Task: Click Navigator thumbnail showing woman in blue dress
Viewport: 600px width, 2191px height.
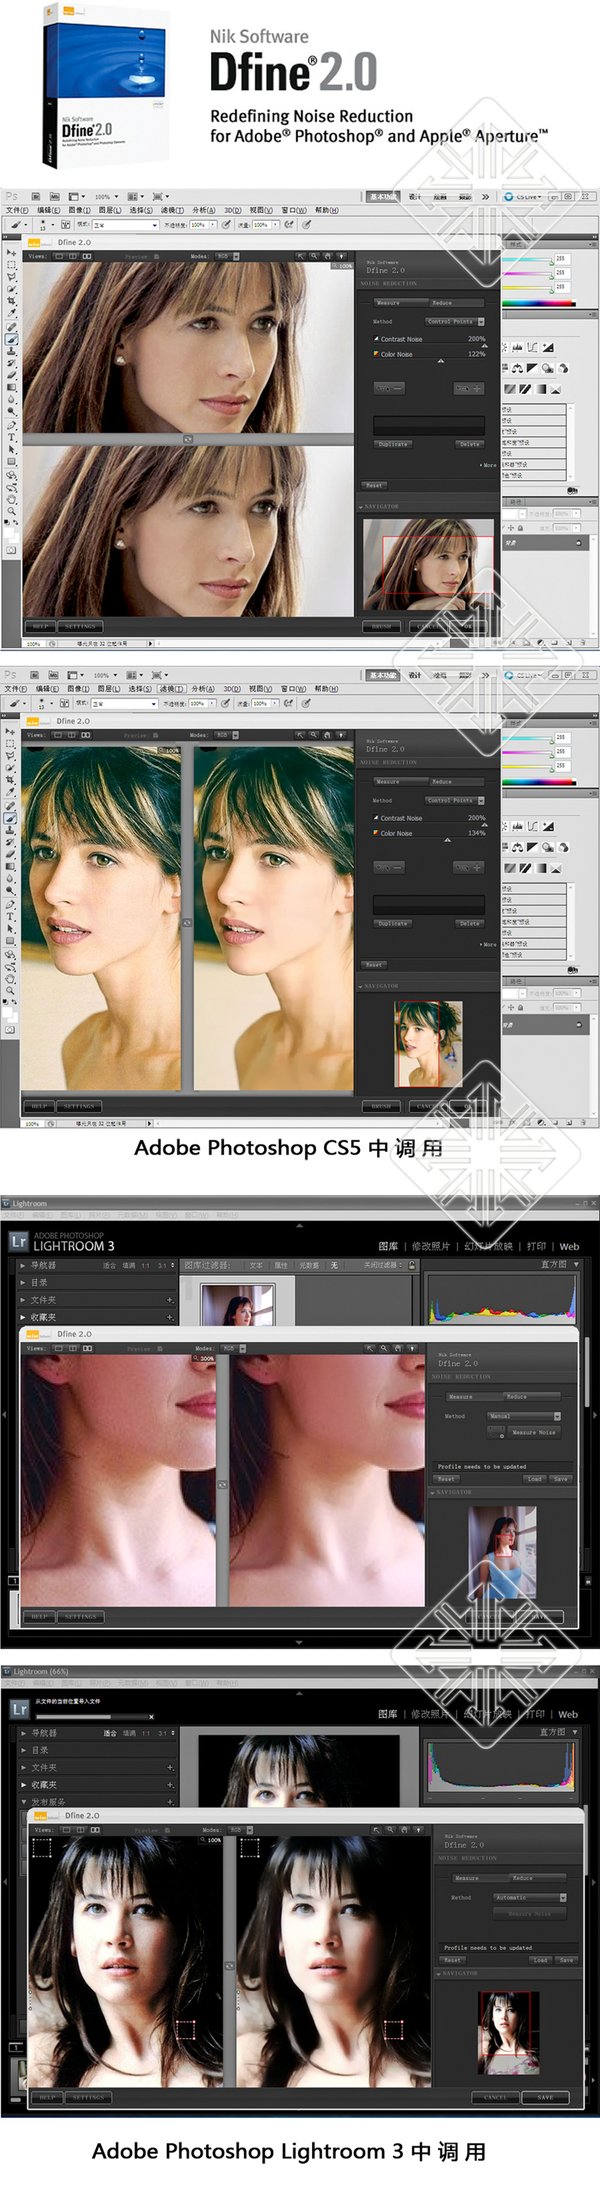Action: (x=502, y=1544)
